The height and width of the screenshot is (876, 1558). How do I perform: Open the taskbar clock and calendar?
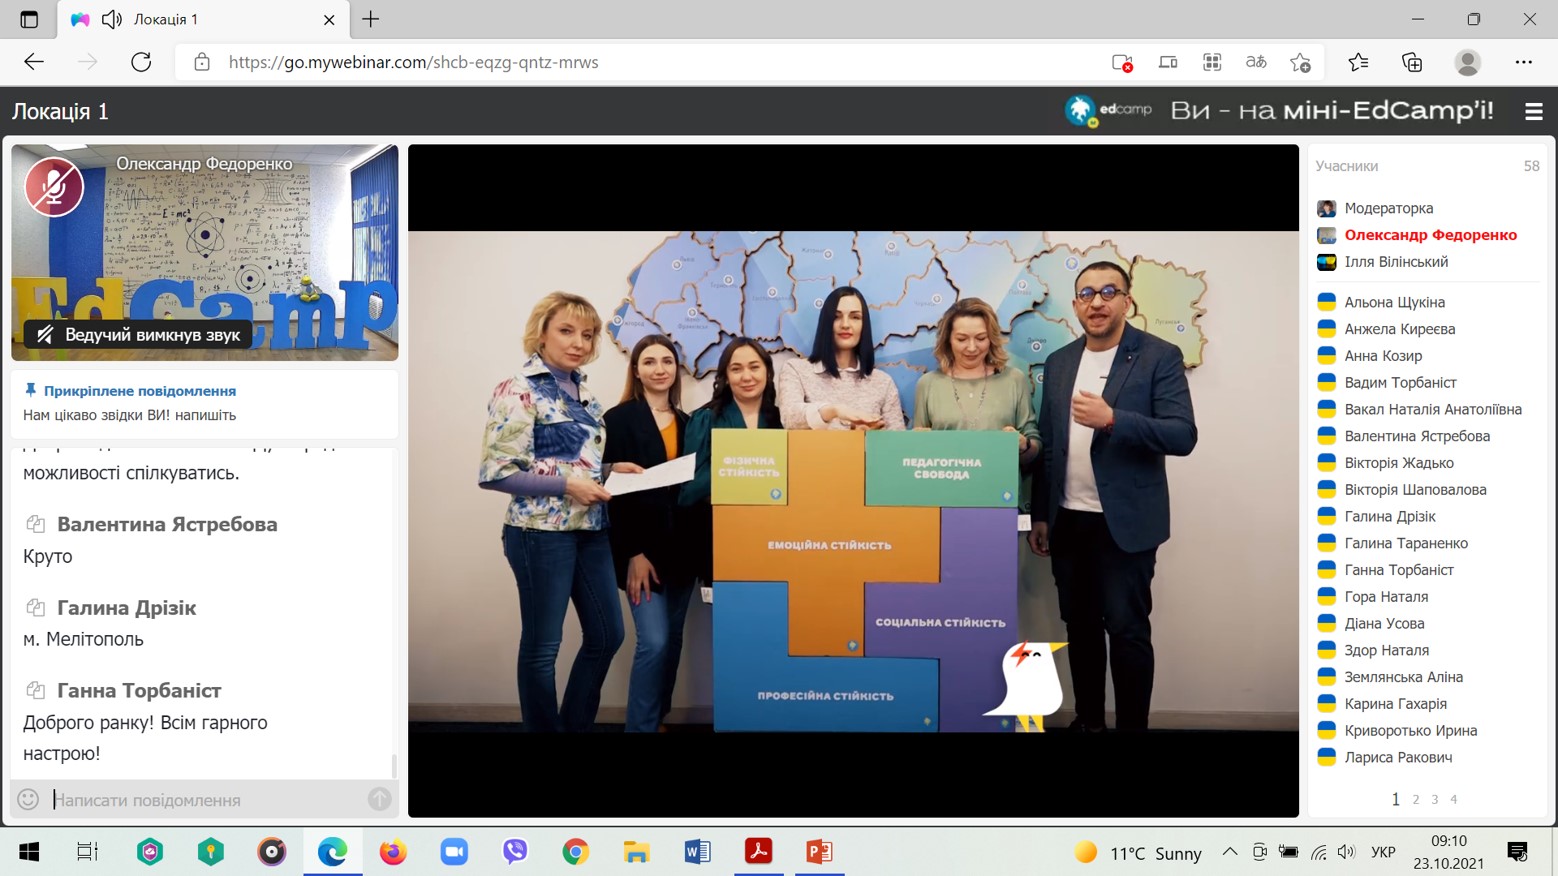(1449, 852)
